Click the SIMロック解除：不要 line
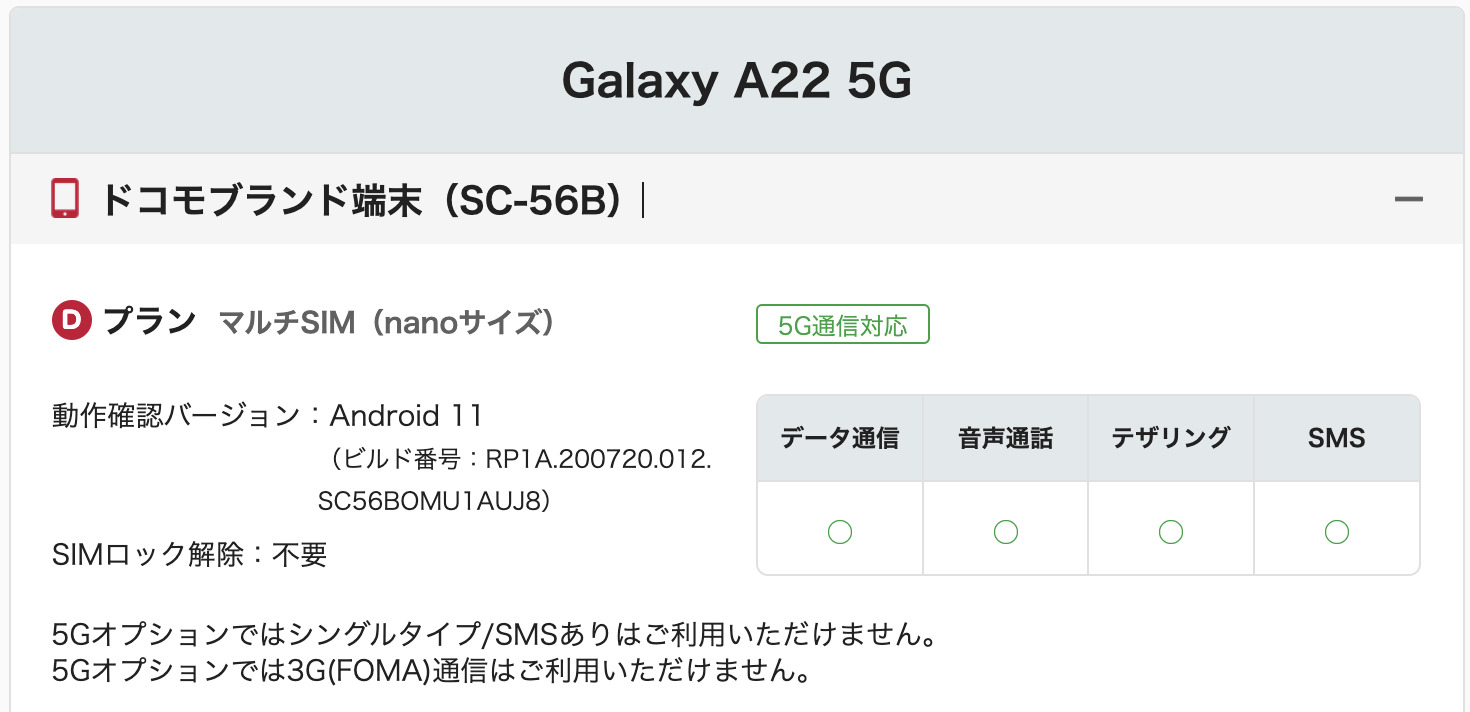 (189, 554)
